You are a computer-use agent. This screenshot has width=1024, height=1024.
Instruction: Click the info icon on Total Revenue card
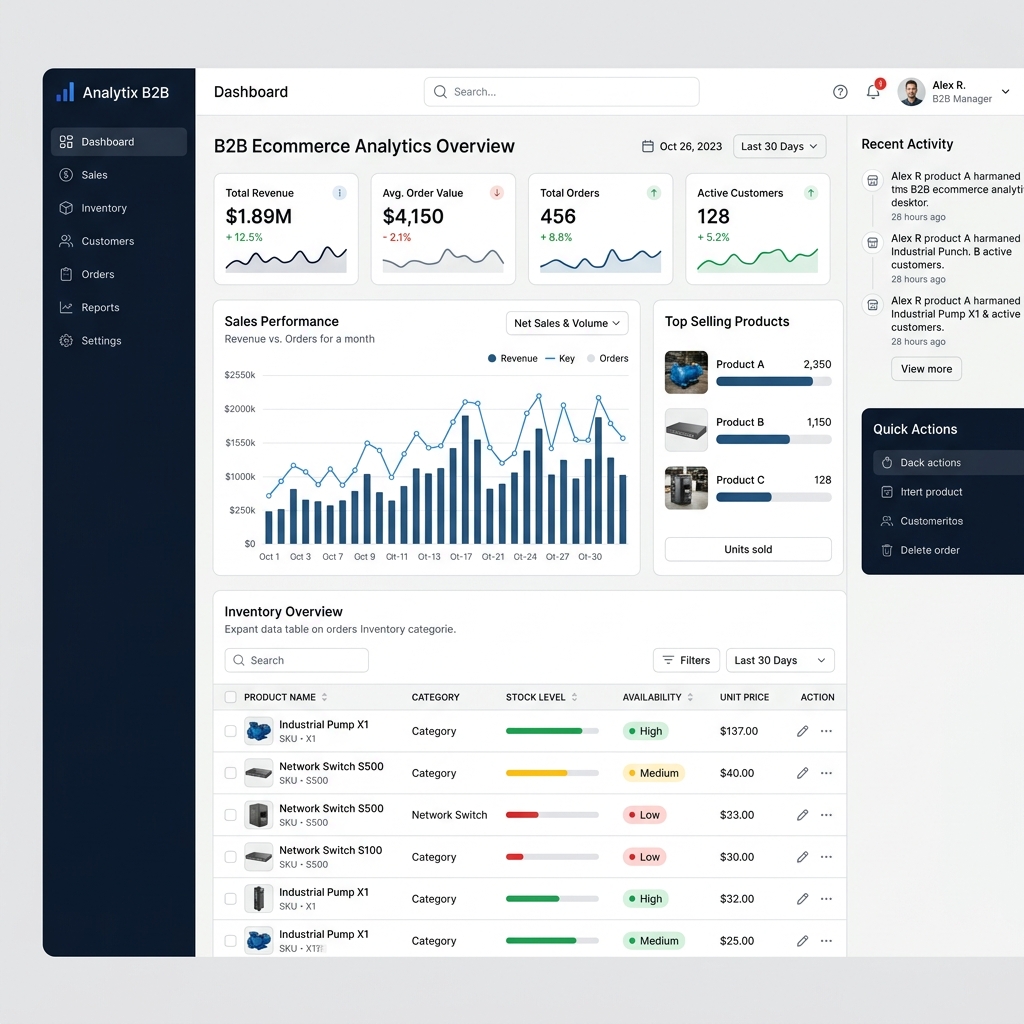point(340,193)
